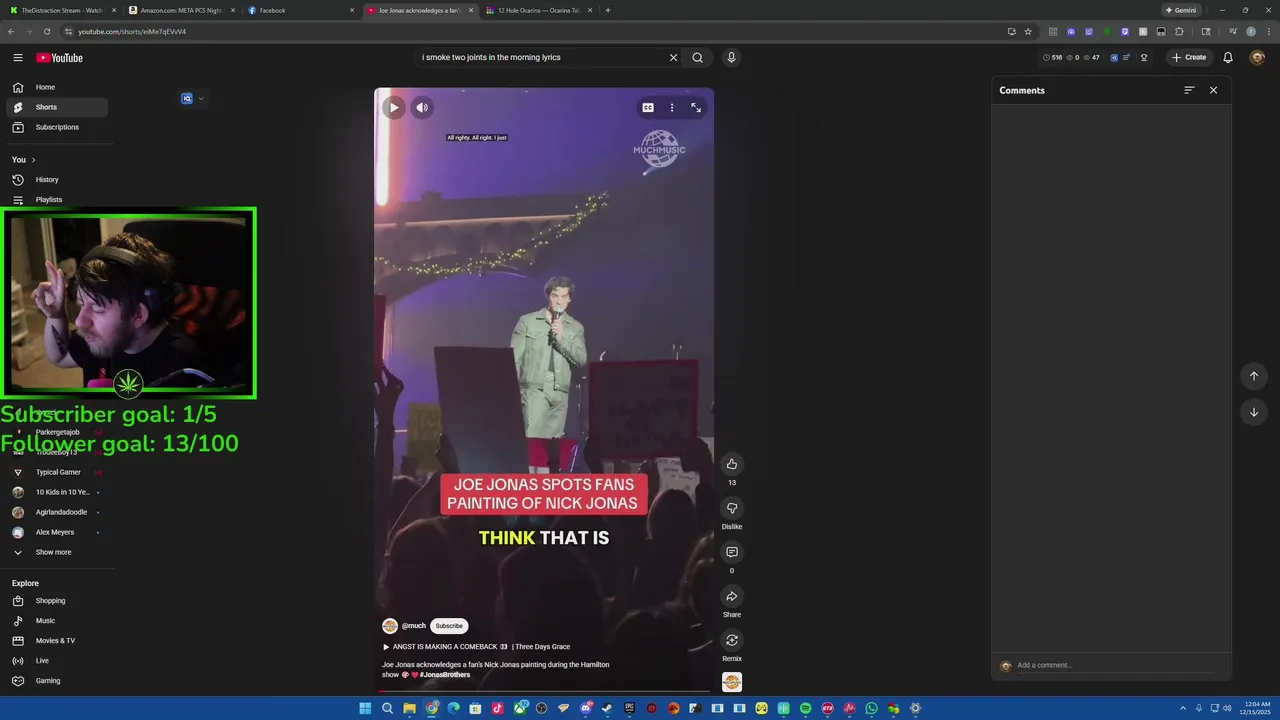Click the trophy icon in the stats bar

(x=1144, y=58)
